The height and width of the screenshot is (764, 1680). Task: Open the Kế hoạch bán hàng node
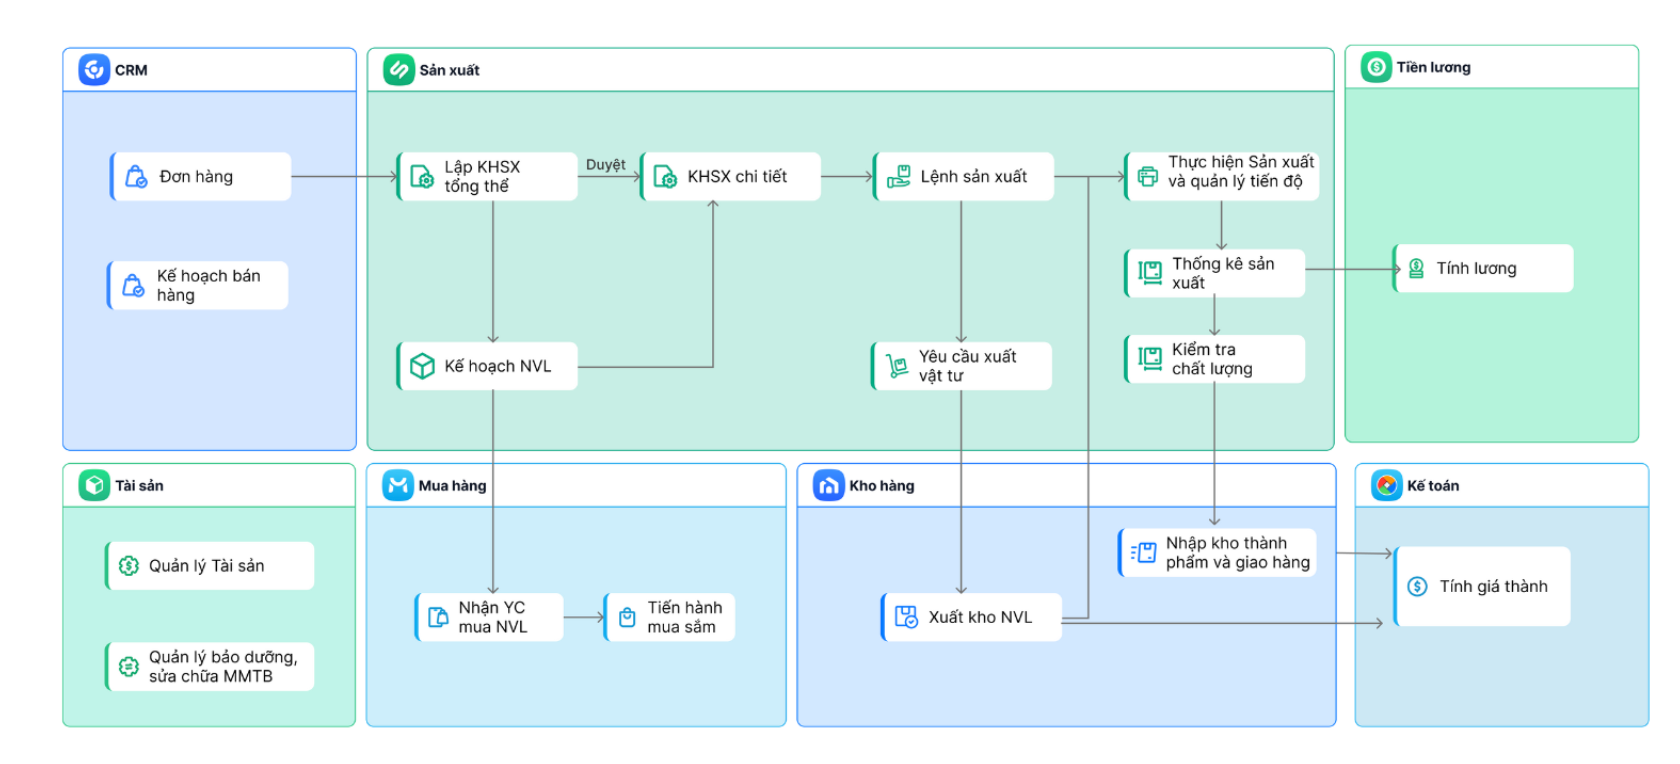point(198,285)
